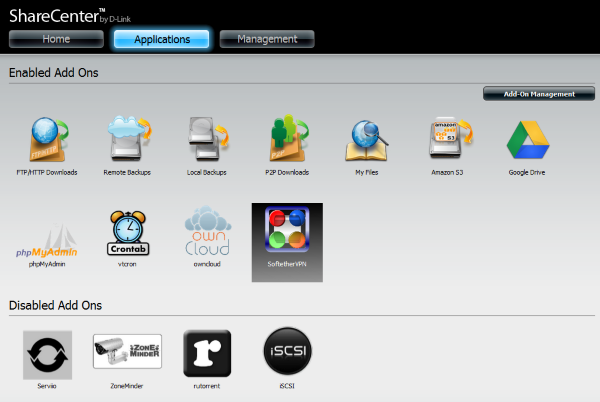
Task: Click the 'vtcron' label text
Action: pos(127,264)
